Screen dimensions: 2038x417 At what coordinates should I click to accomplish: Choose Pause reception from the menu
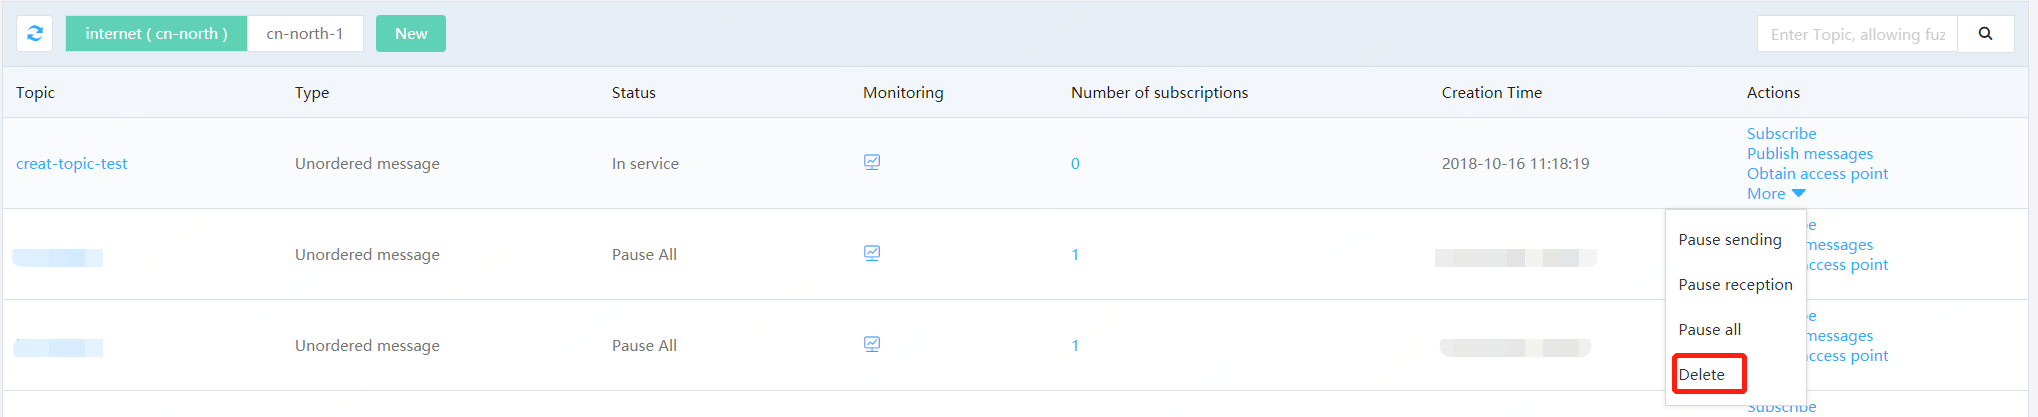click(1735, 285)
